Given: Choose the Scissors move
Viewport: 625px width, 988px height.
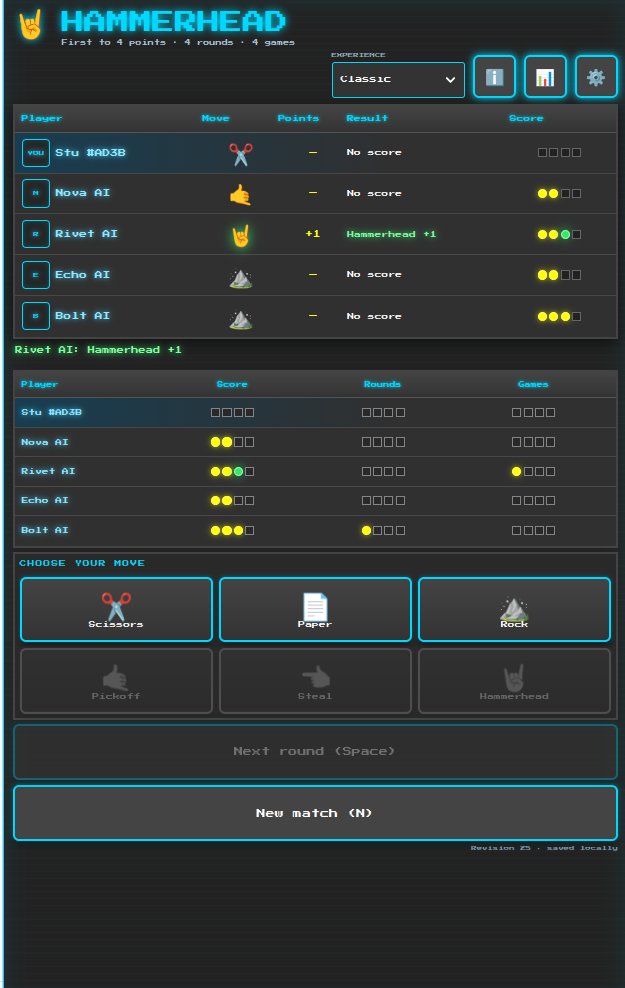Looking at the screenshot, I should tap(117, 609).
